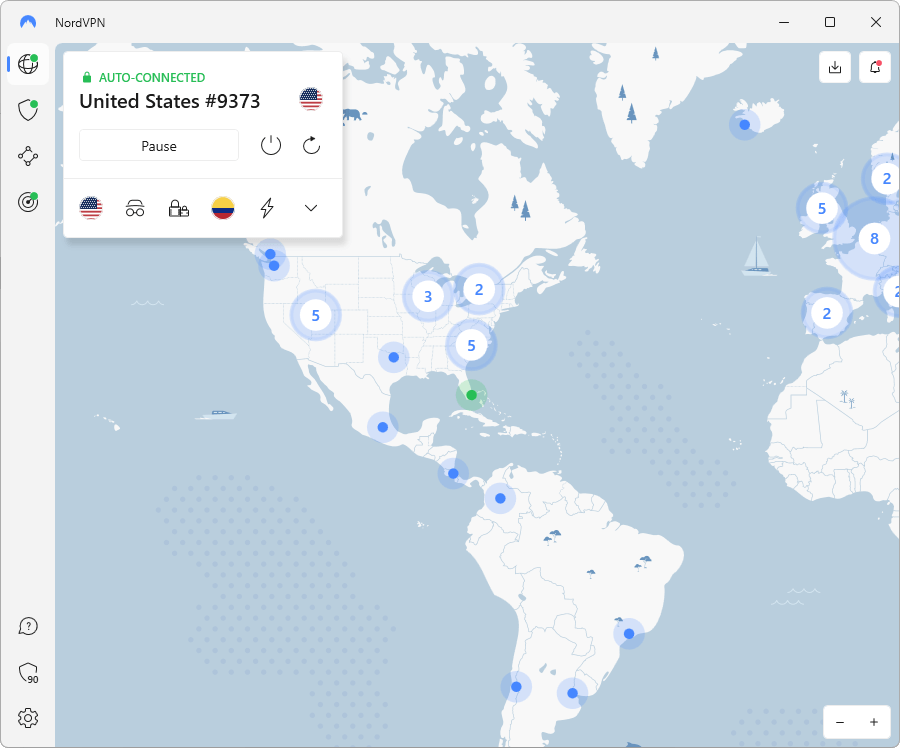Click the Brazil Sao Paulo server pin
Viewport: 900px width, 748px height.
(x=629, y=634)
